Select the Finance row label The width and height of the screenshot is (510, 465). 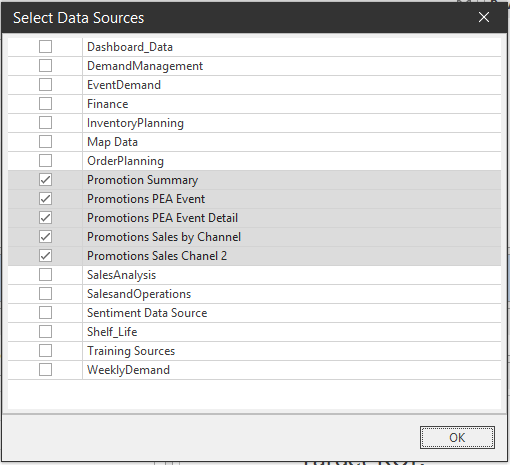[x=107, y=104]
